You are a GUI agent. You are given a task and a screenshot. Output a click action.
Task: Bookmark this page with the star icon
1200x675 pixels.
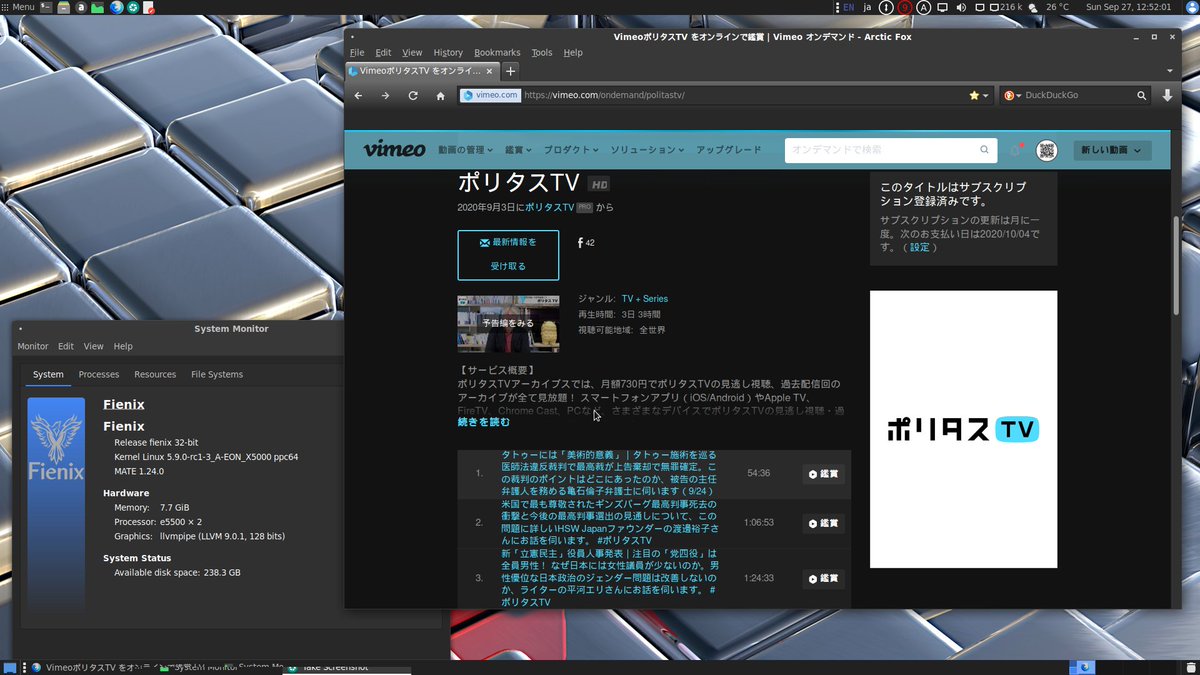974,95
